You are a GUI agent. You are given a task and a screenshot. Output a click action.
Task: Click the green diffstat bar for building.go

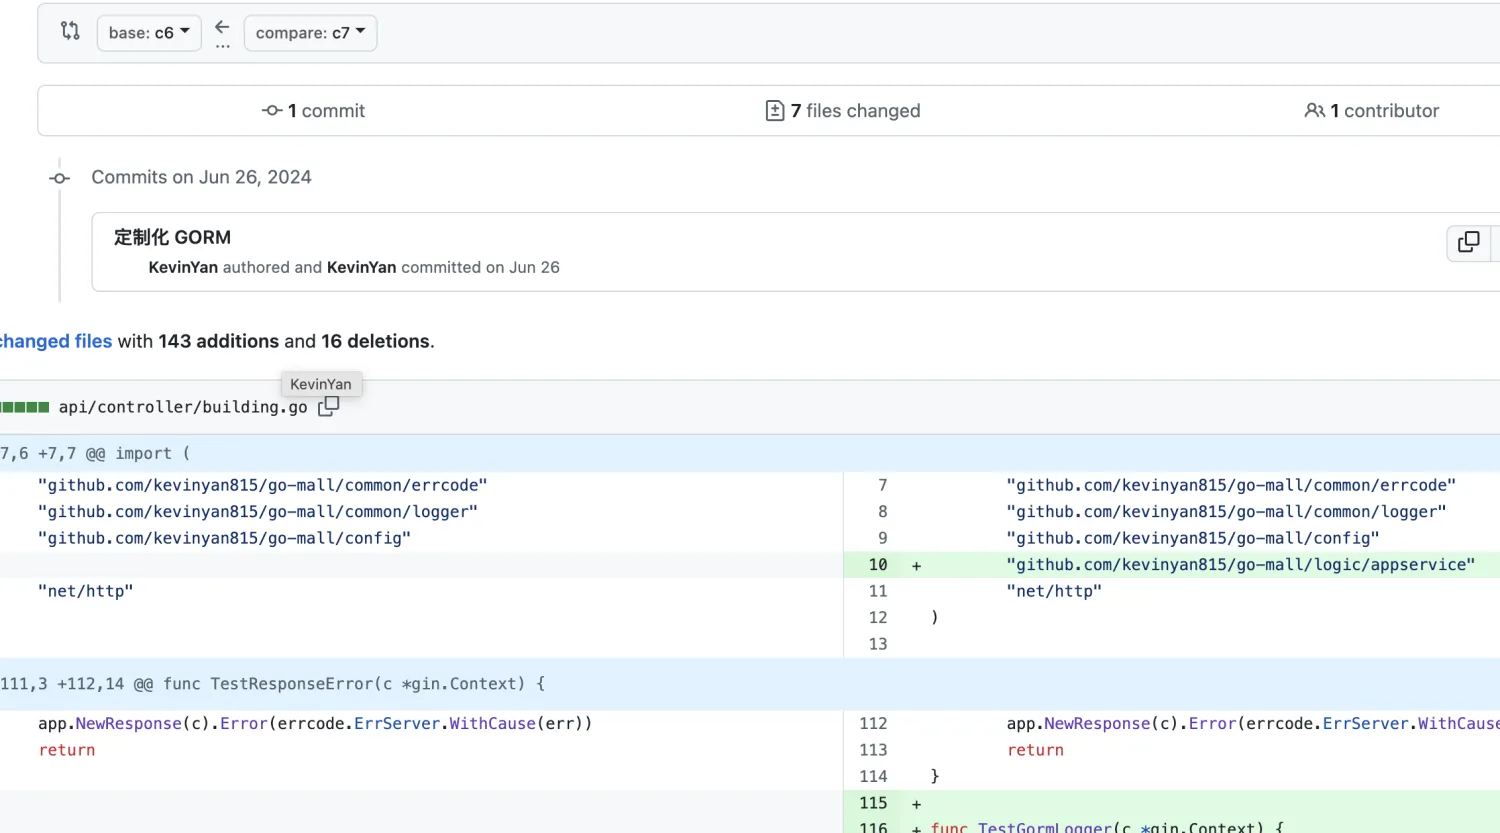tap(24, 407)
